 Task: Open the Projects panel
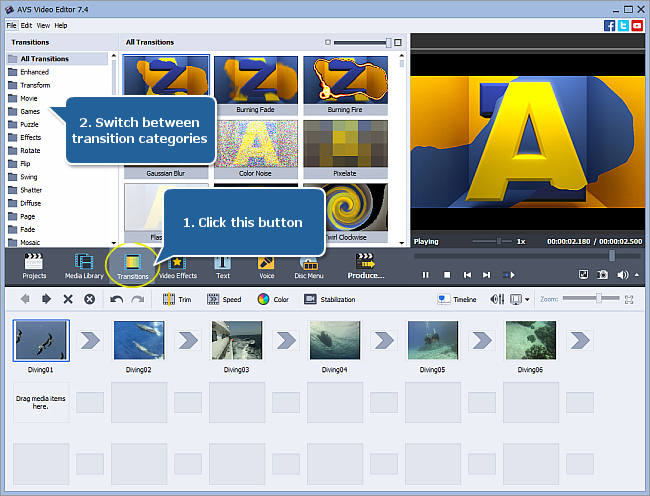(x=34, y=267)
